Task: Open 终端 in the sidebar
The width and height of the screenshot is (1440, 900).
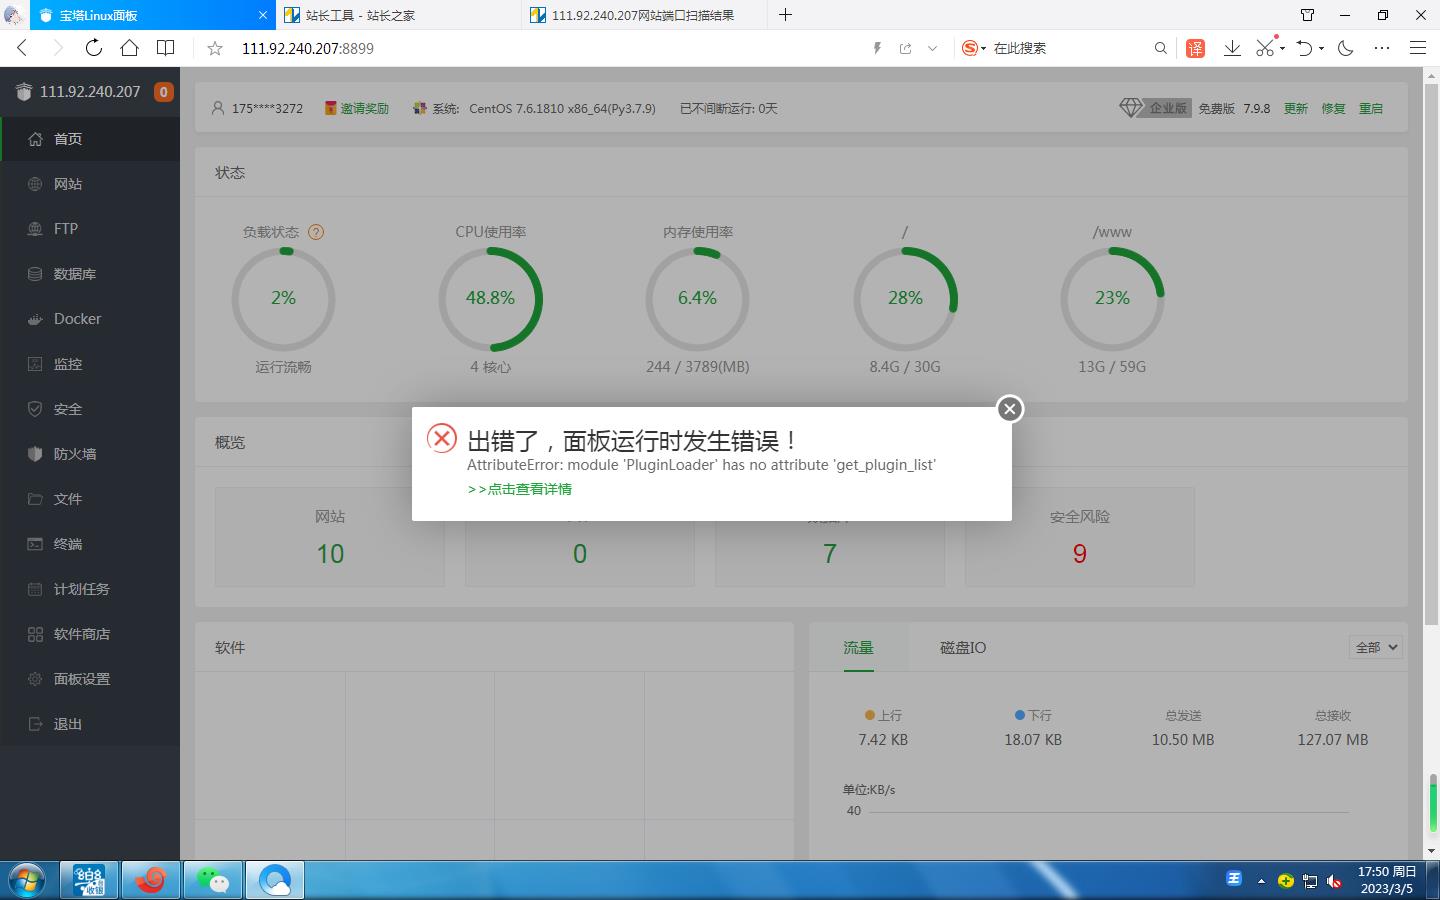Action: point(90,544)
